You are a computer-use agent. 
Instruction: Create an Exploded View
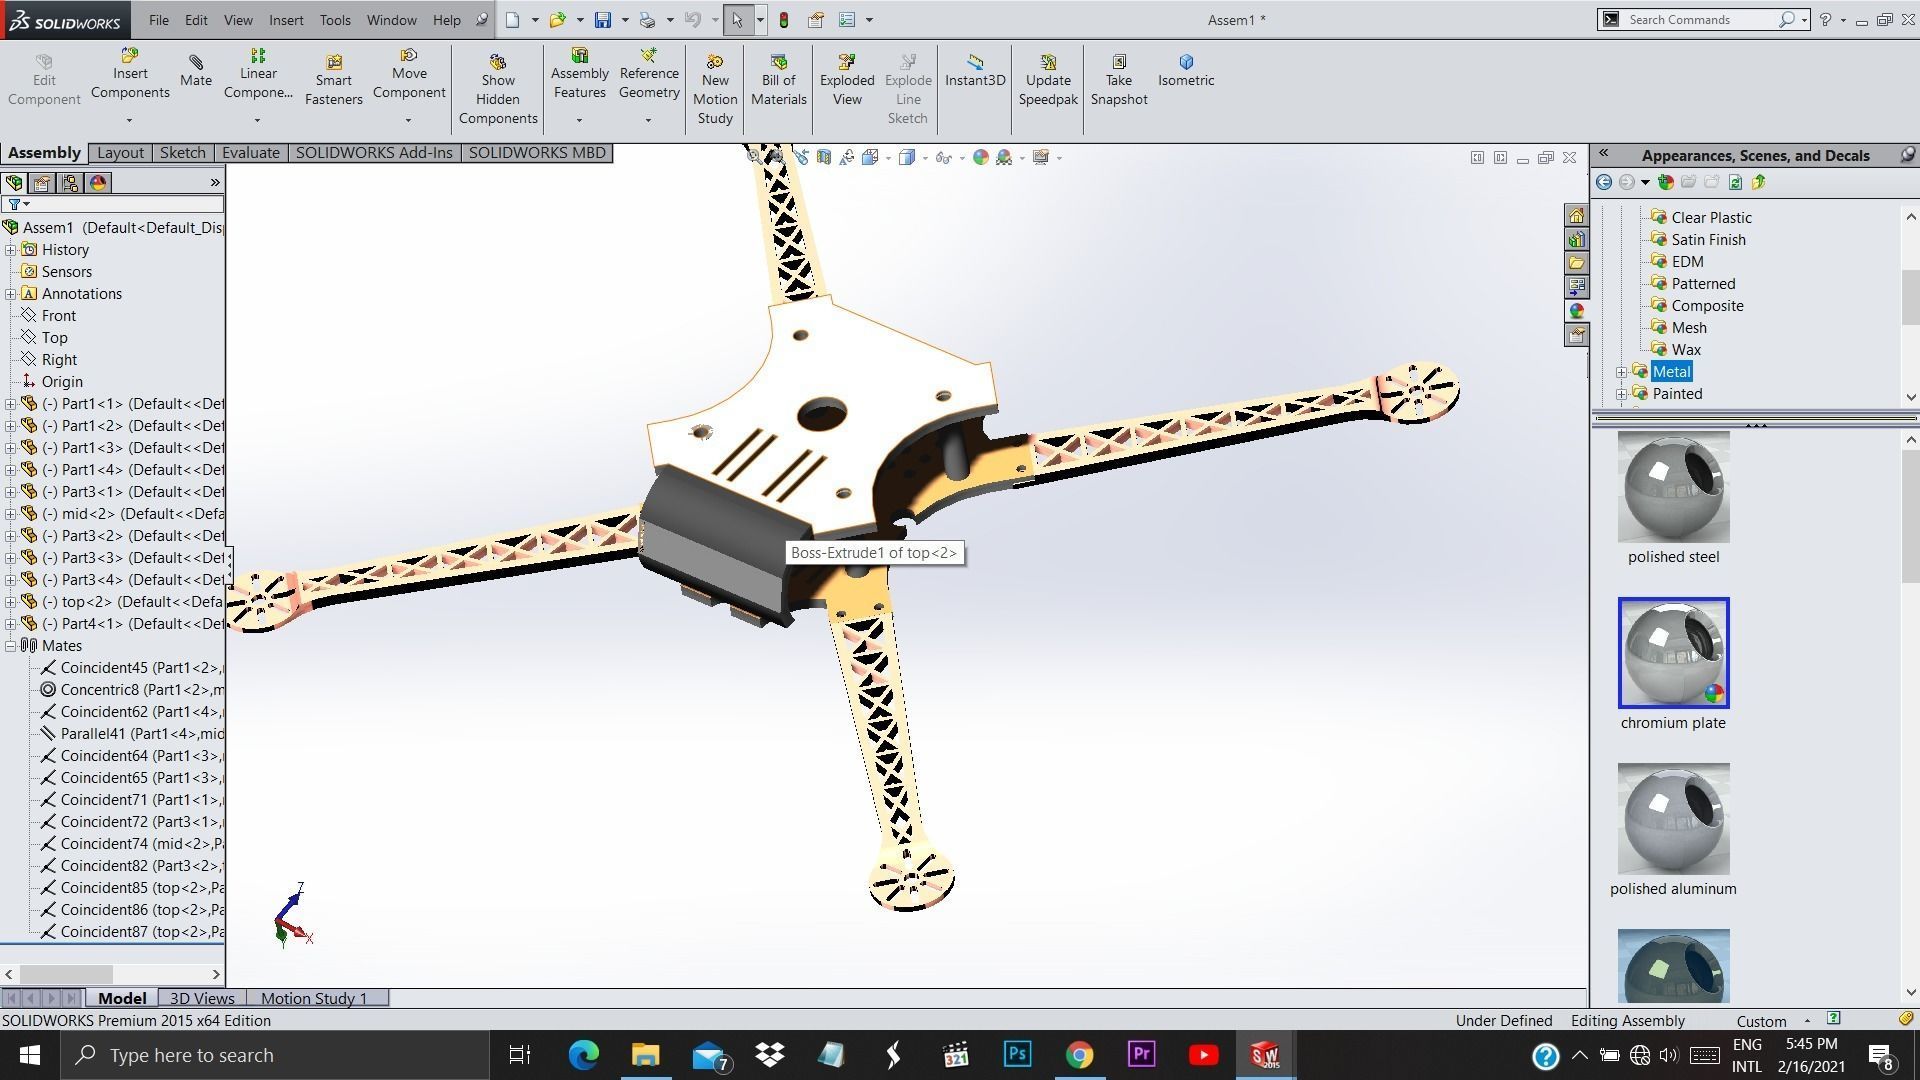(847, 80)
